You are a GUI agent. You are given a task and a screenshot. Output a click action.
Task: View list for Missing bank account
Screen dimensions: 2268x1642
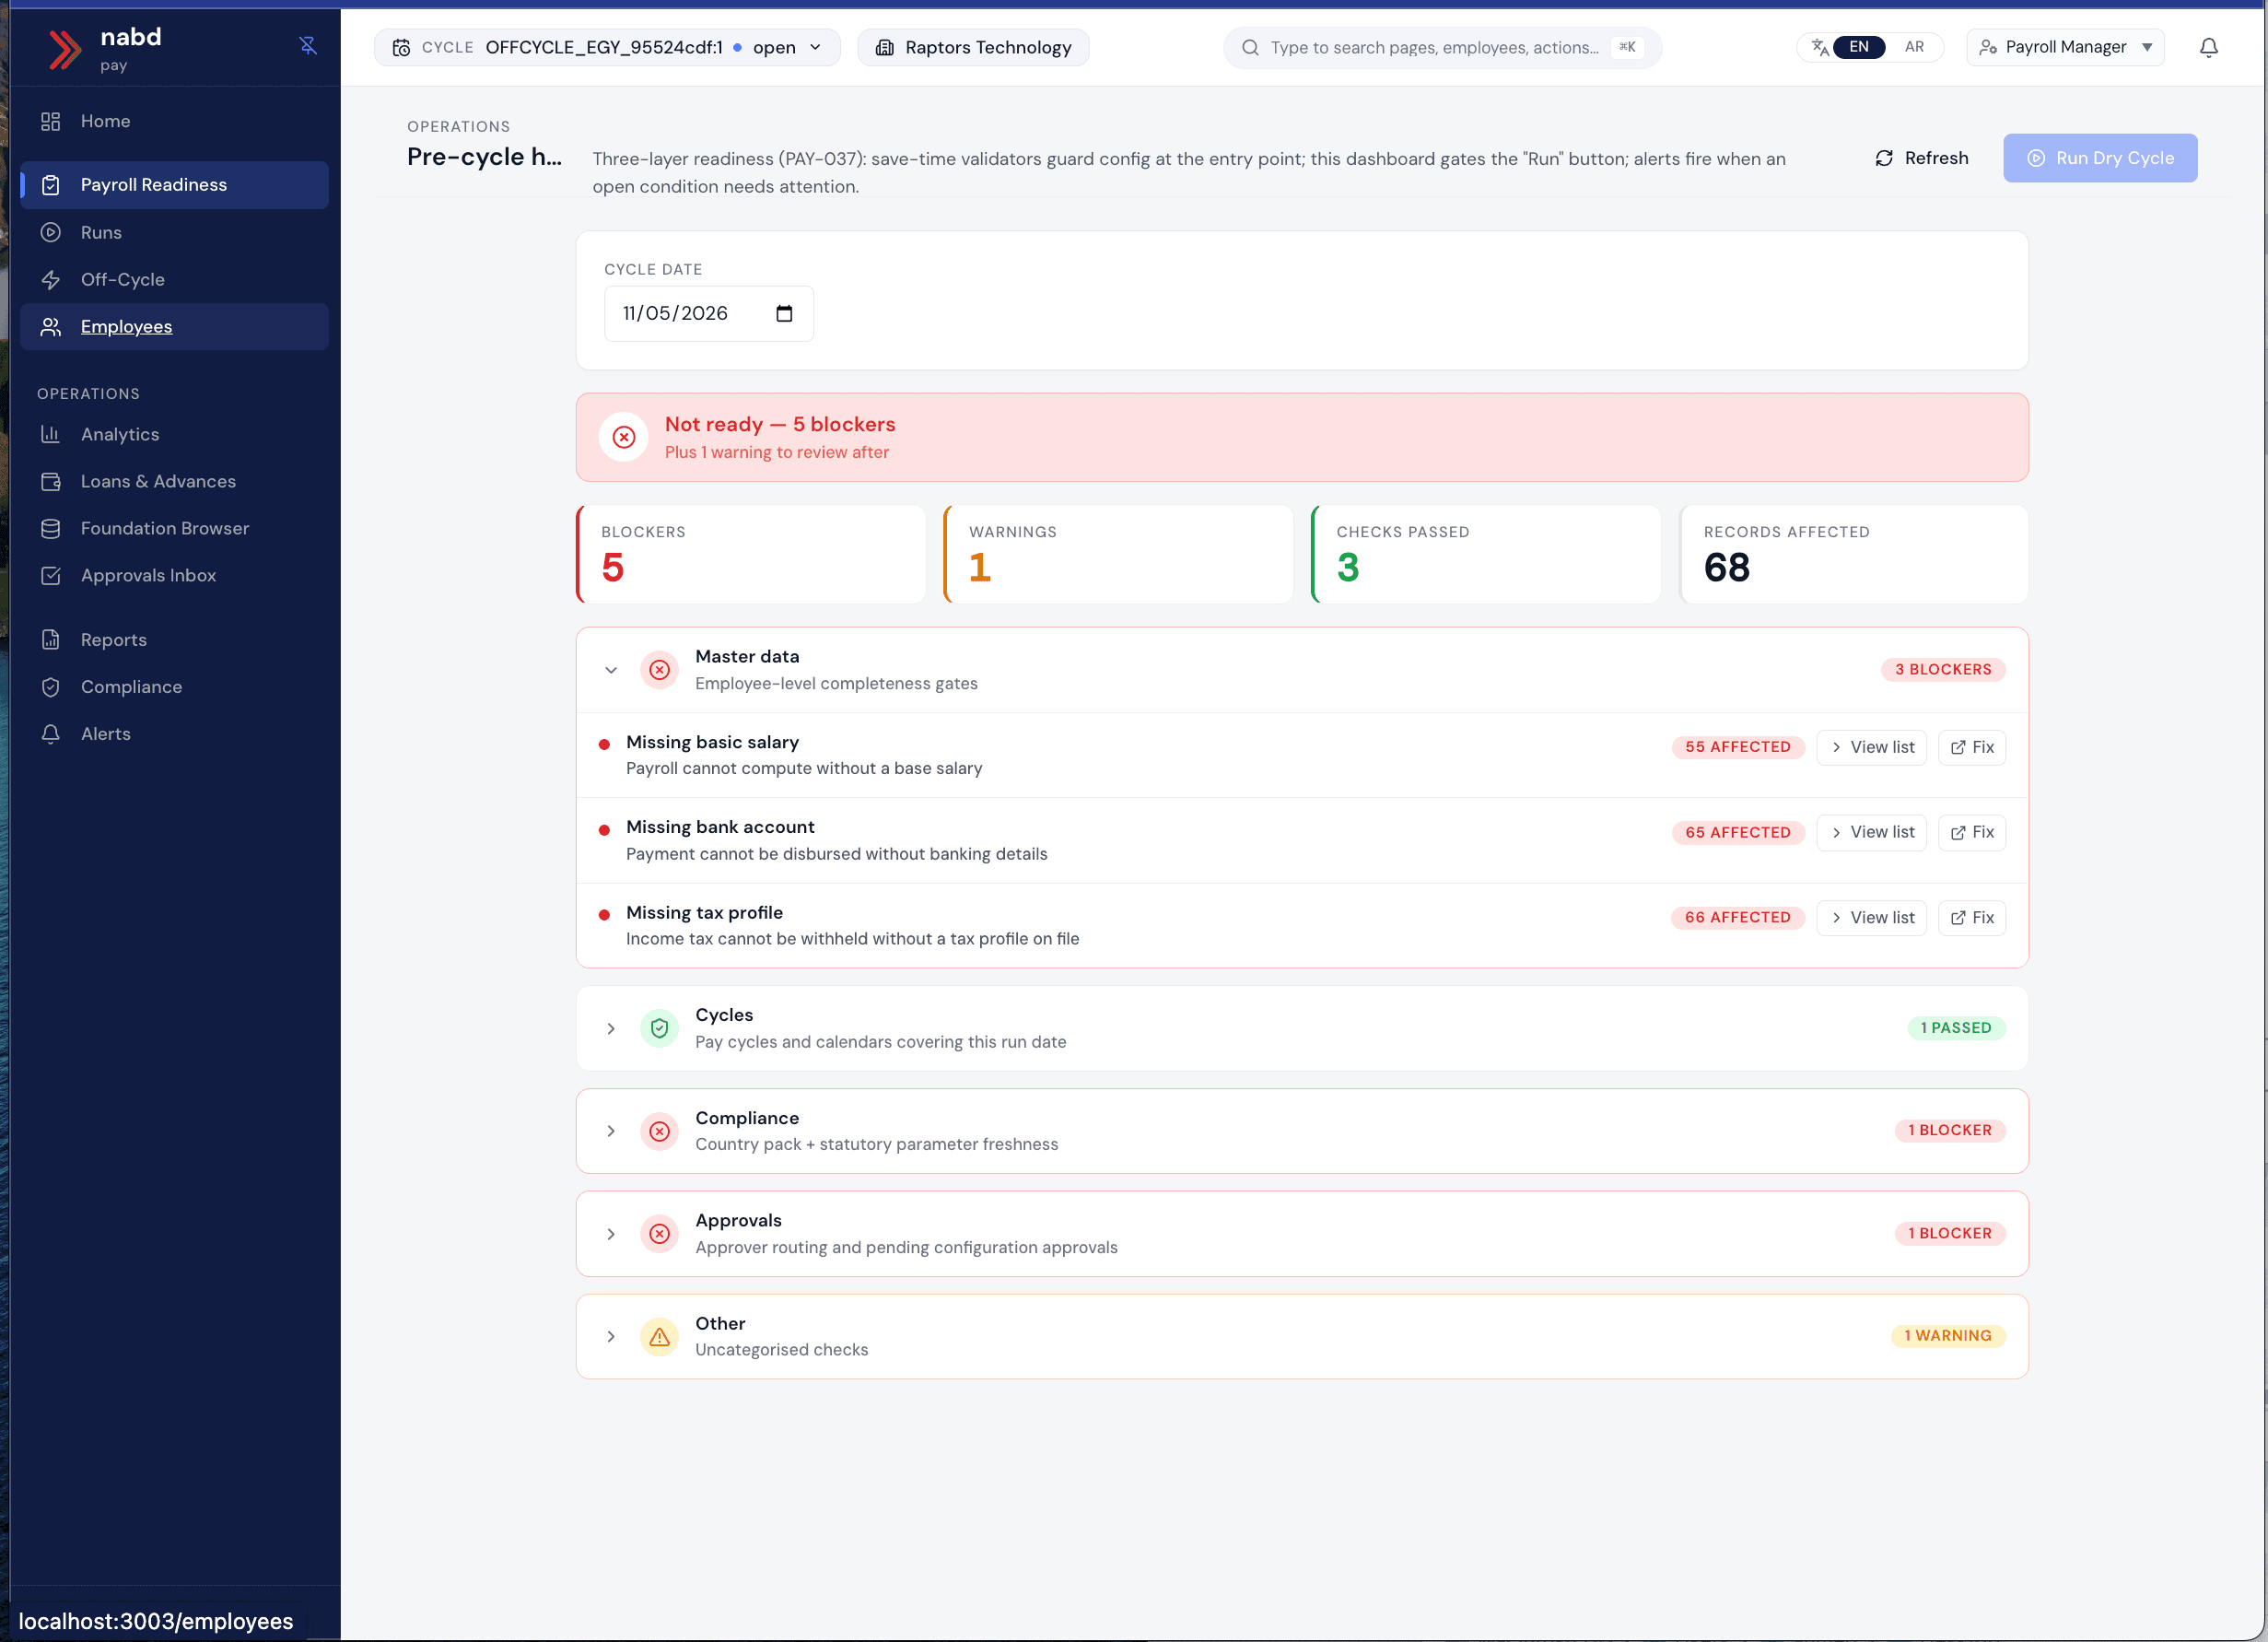click(x=1871, y=832)
